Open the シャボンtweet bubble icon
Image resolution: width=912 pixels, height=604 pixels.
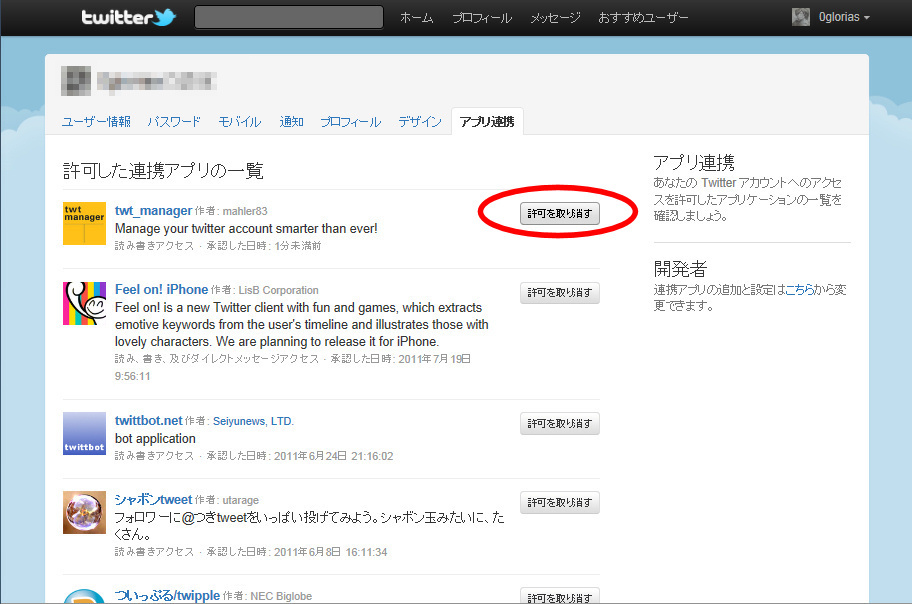click(84, 513)
